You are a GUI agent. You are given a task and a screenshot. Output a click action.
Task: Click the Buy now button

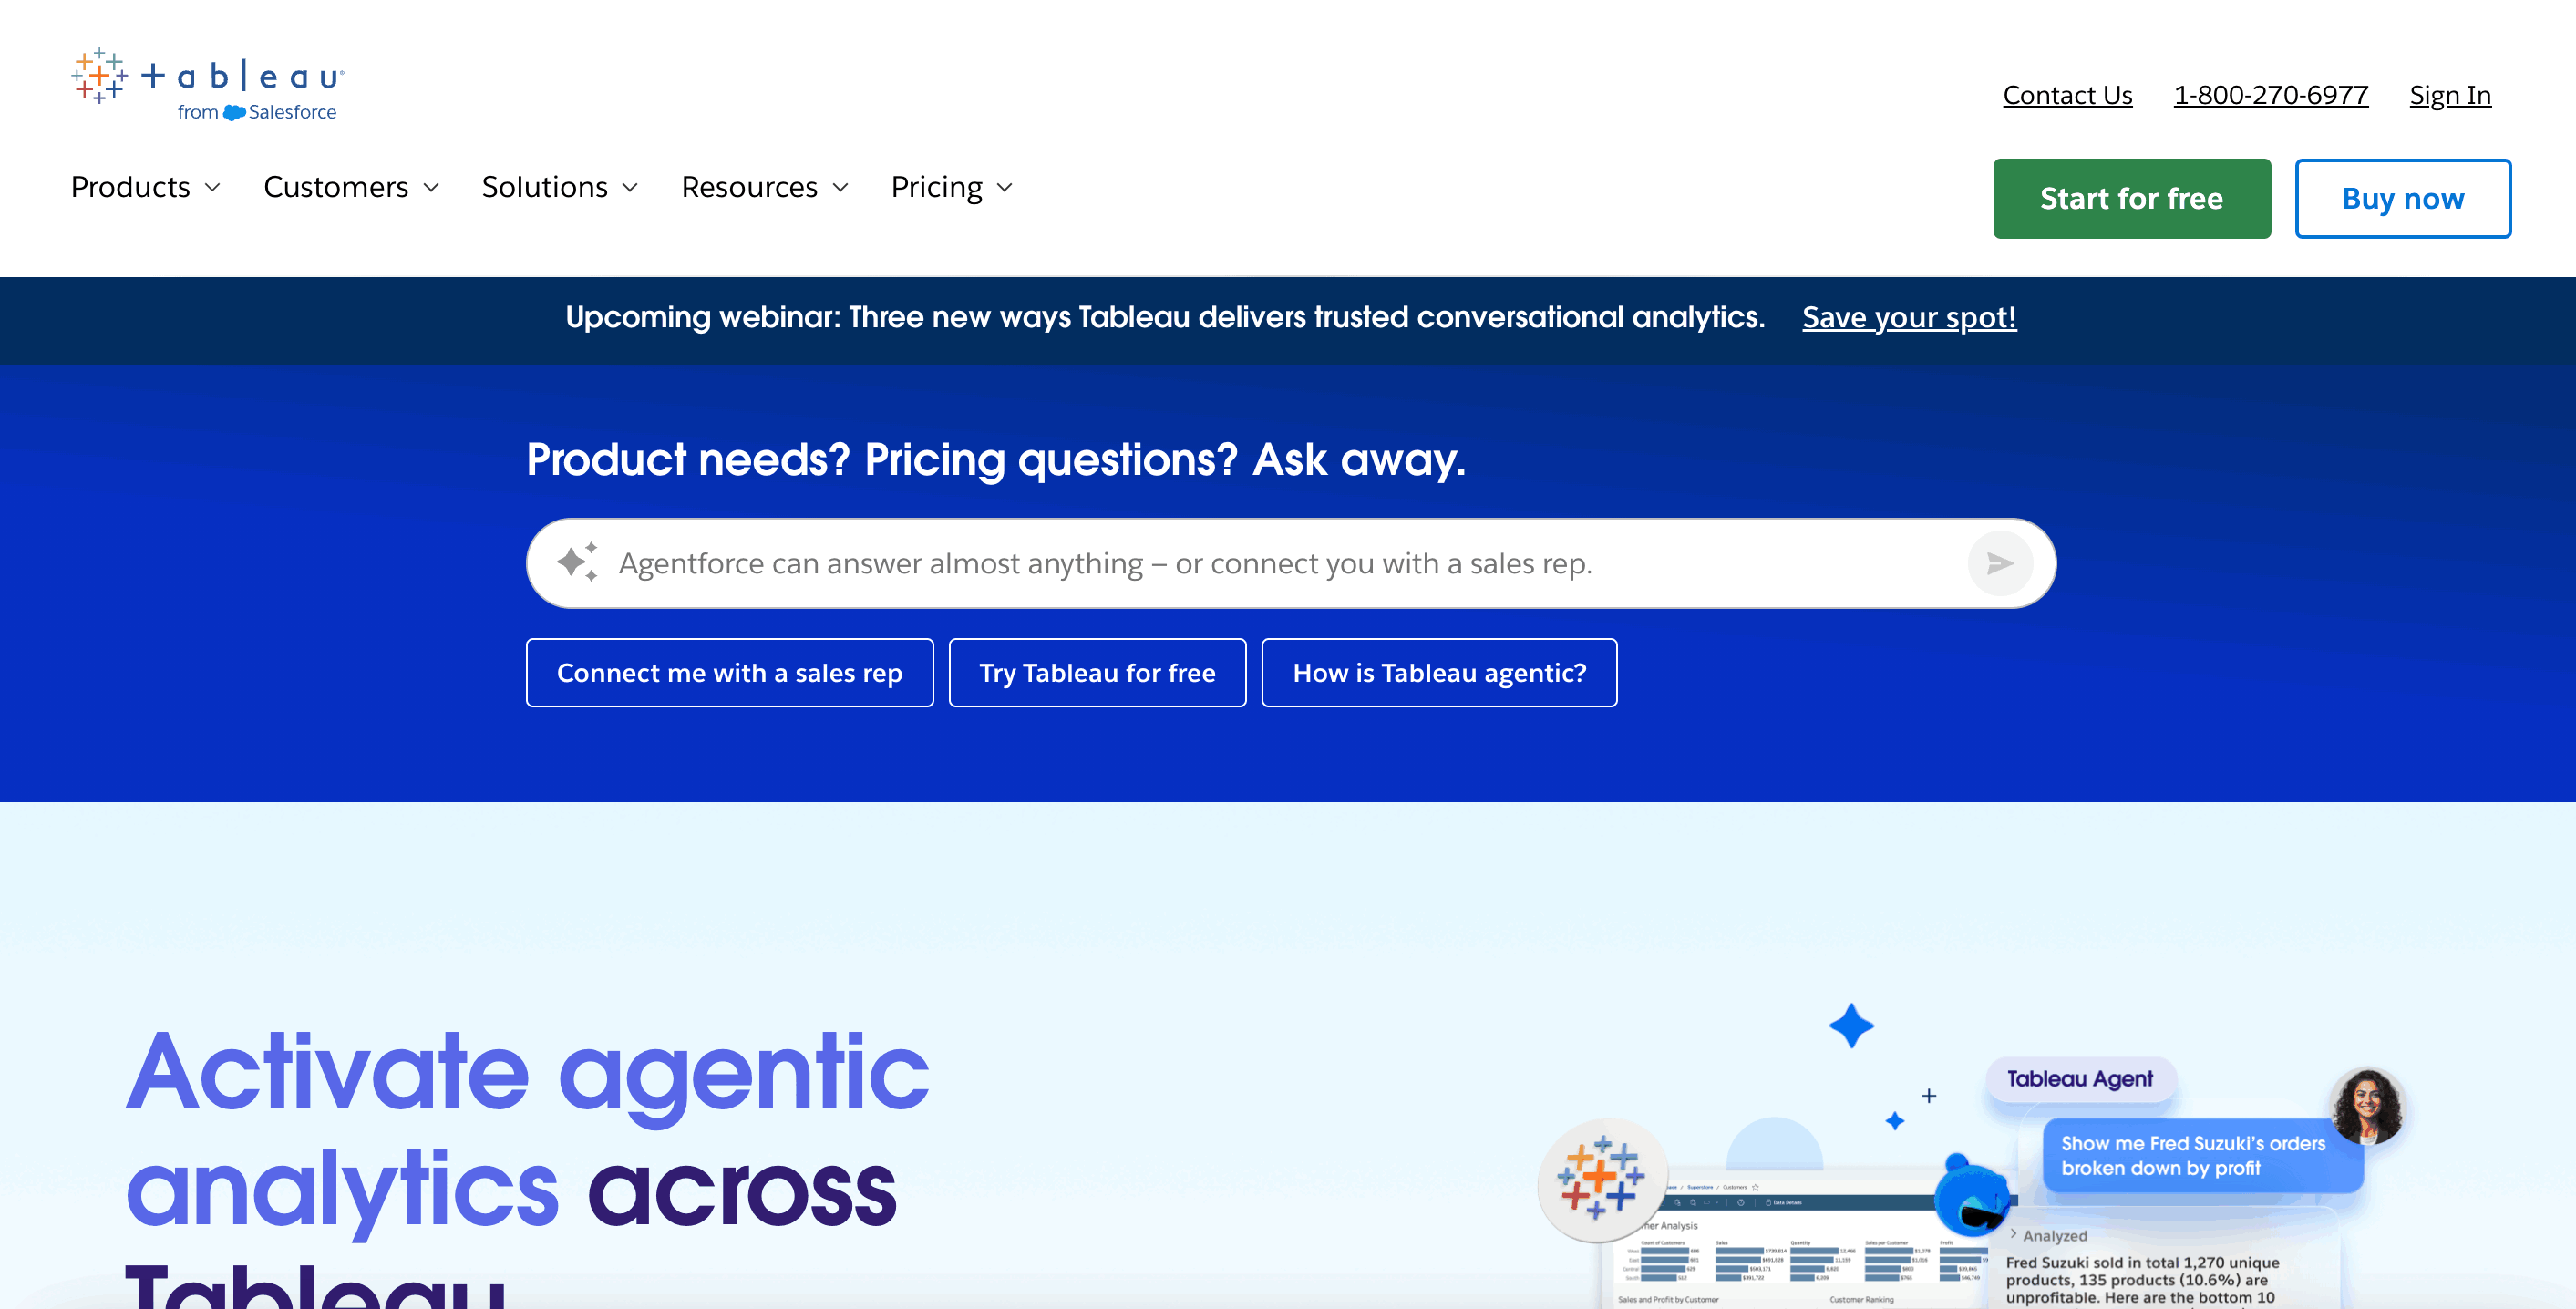2402,198
